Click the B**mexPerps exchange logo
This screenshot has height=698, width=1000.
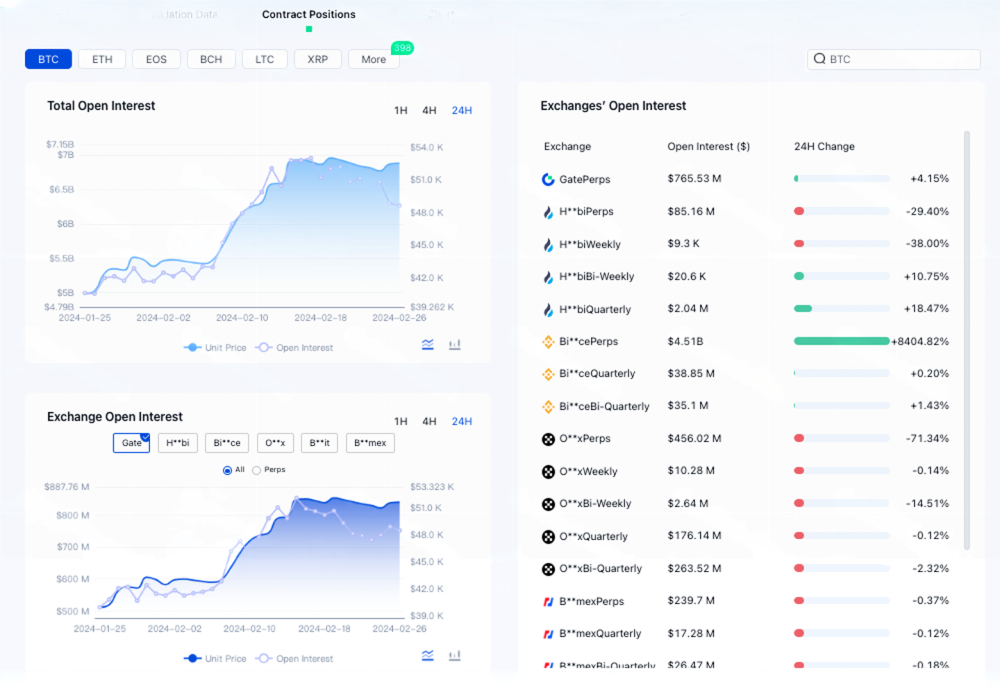click(x=548, y=601)
